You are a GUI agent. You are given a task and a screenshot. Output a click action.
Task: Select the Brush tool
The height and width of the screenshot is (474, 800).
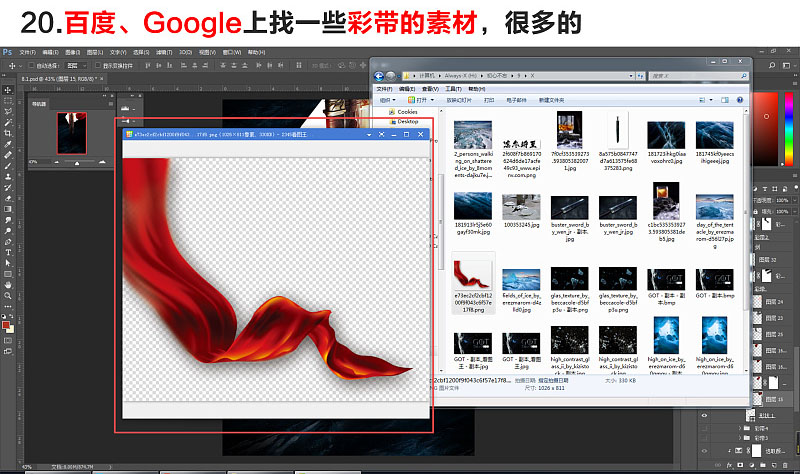tap(8, 166)
